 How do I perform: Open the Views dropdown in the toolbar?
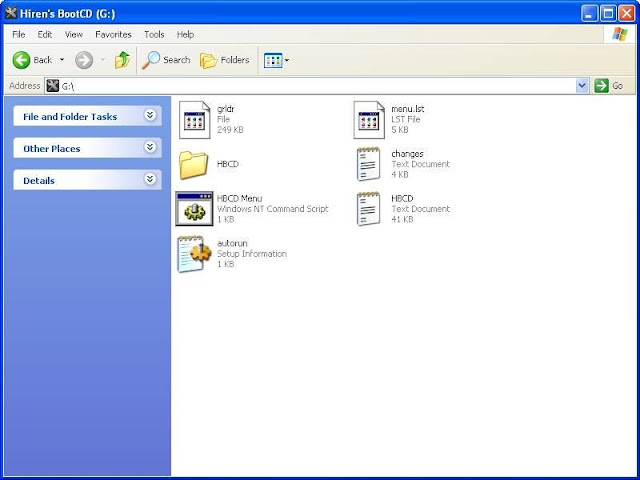(x=276, y=60)
